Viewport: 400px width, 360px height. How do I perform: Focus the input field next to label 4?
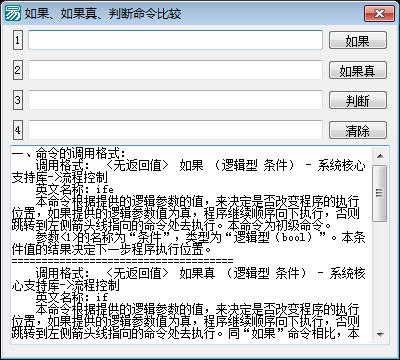[x=175, y=130]
